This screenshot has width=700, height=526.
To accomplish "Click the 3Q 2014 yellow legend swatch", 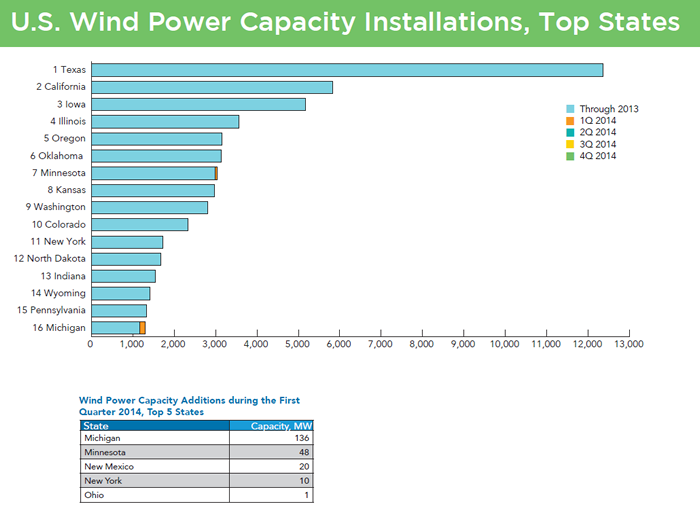I will tap(570, 144).
